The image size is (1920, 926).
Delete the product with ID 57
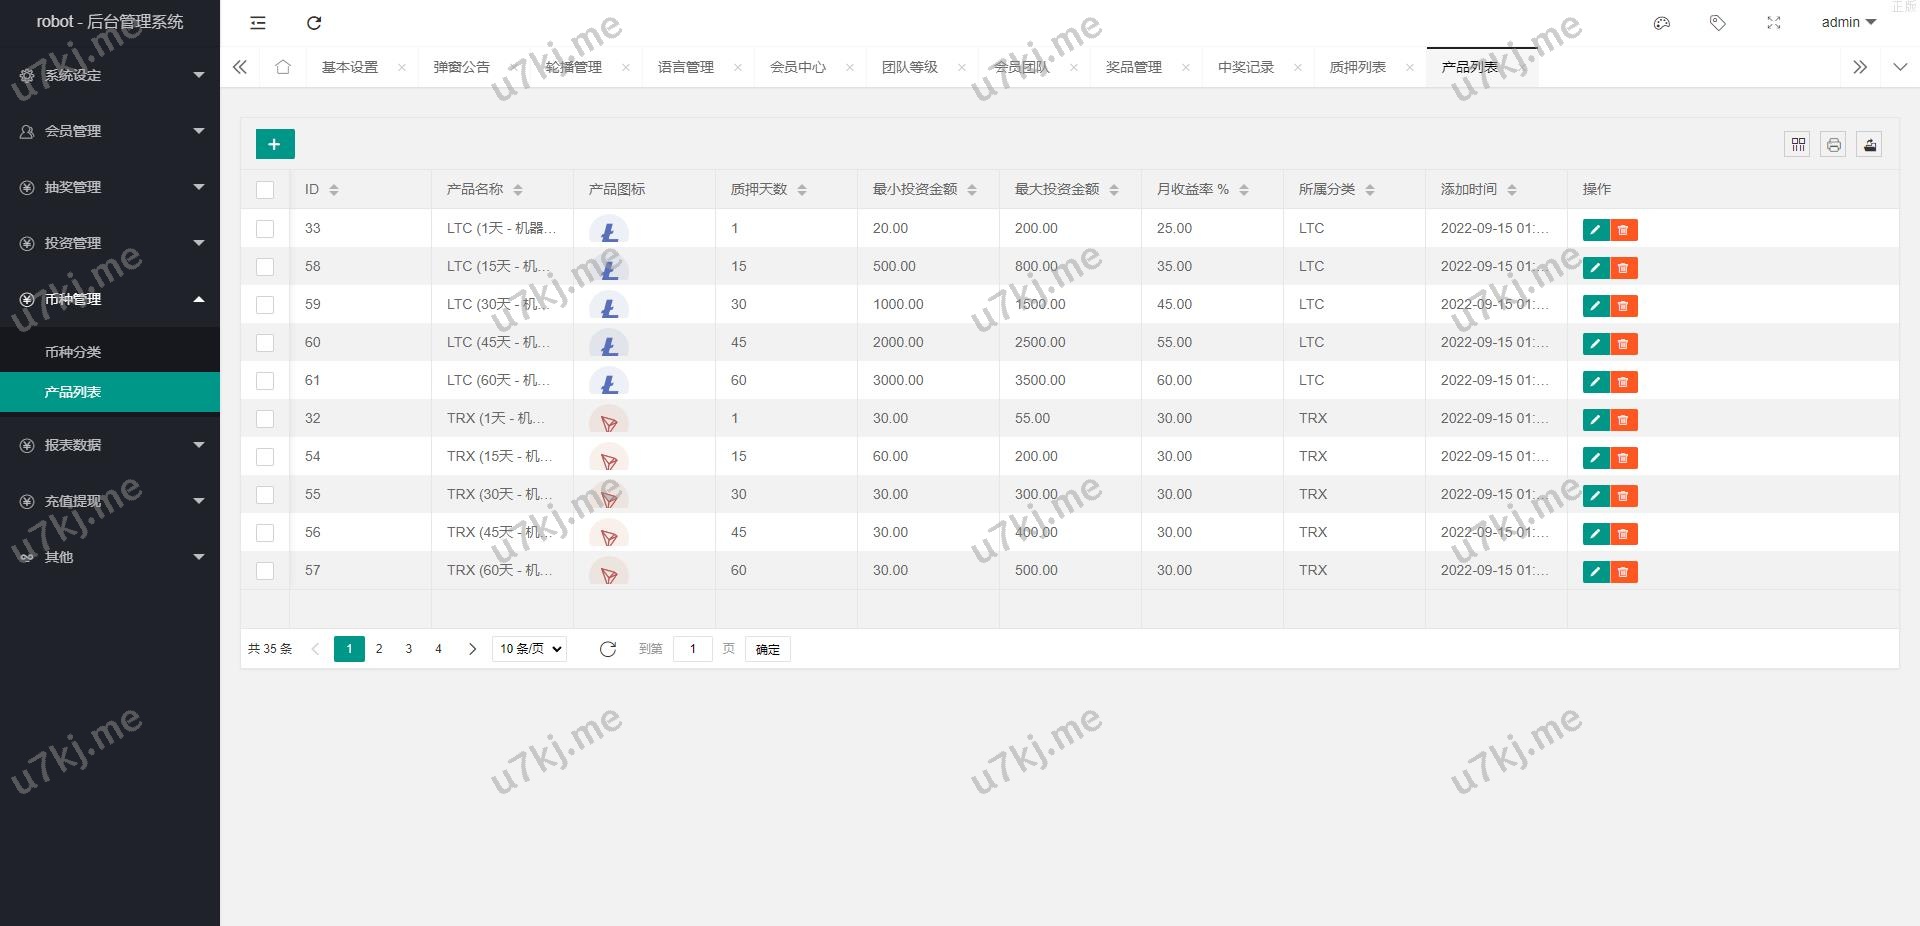coord(1623,572)
